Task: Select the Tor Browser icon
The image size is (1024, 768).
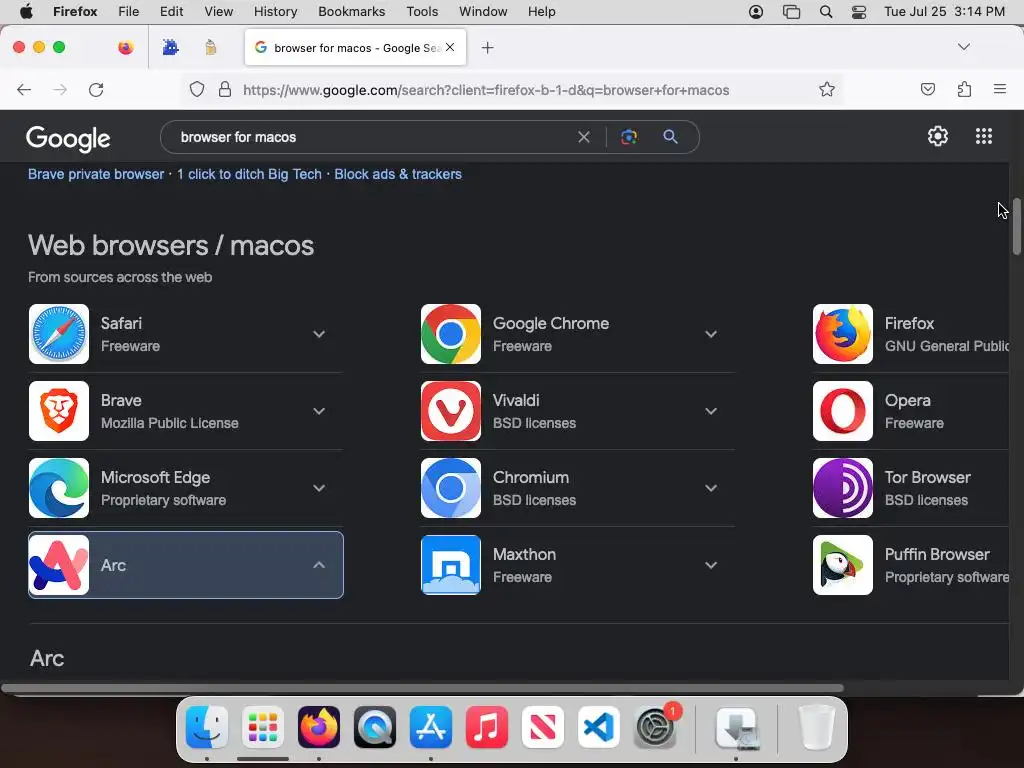Action: click(842, 488)
